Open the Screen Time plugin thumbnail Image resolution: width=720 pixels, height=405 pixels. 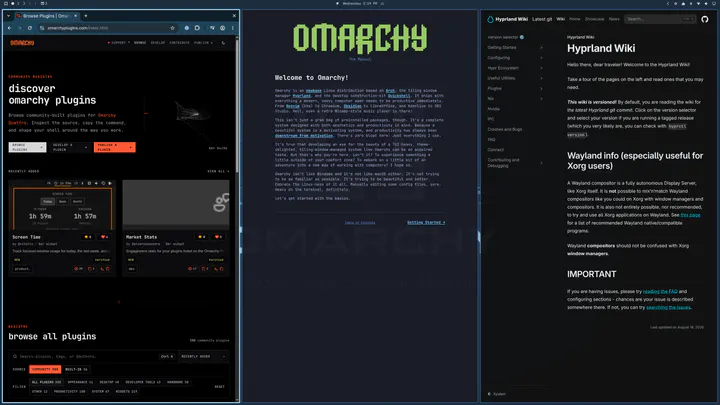pyautogui.click(x=62, y=205)
